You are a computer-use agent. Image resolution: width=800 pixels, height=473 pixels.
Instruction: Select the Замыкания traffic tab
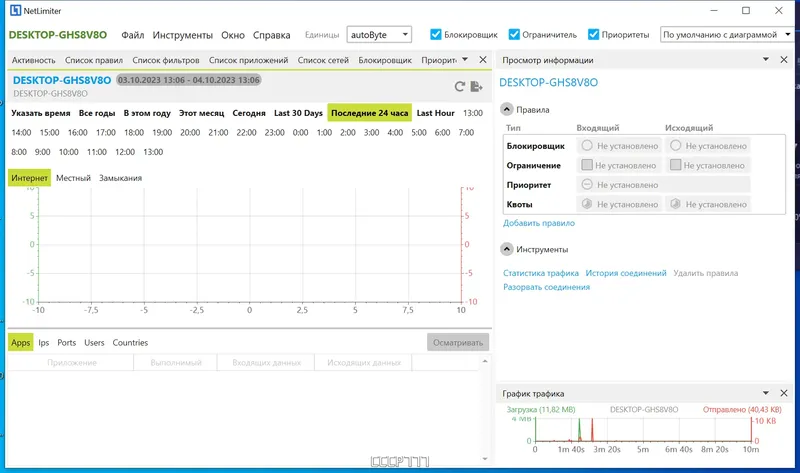(120, 178)
